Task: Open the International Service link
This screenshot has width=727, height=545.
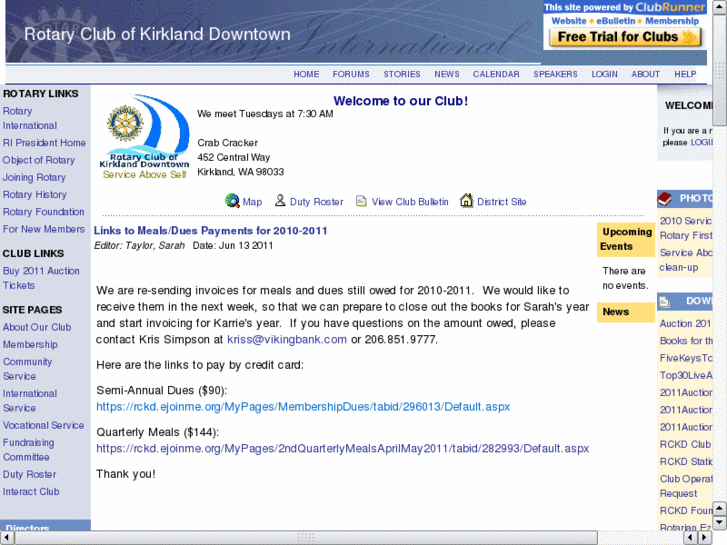Action: pos(30,401)
